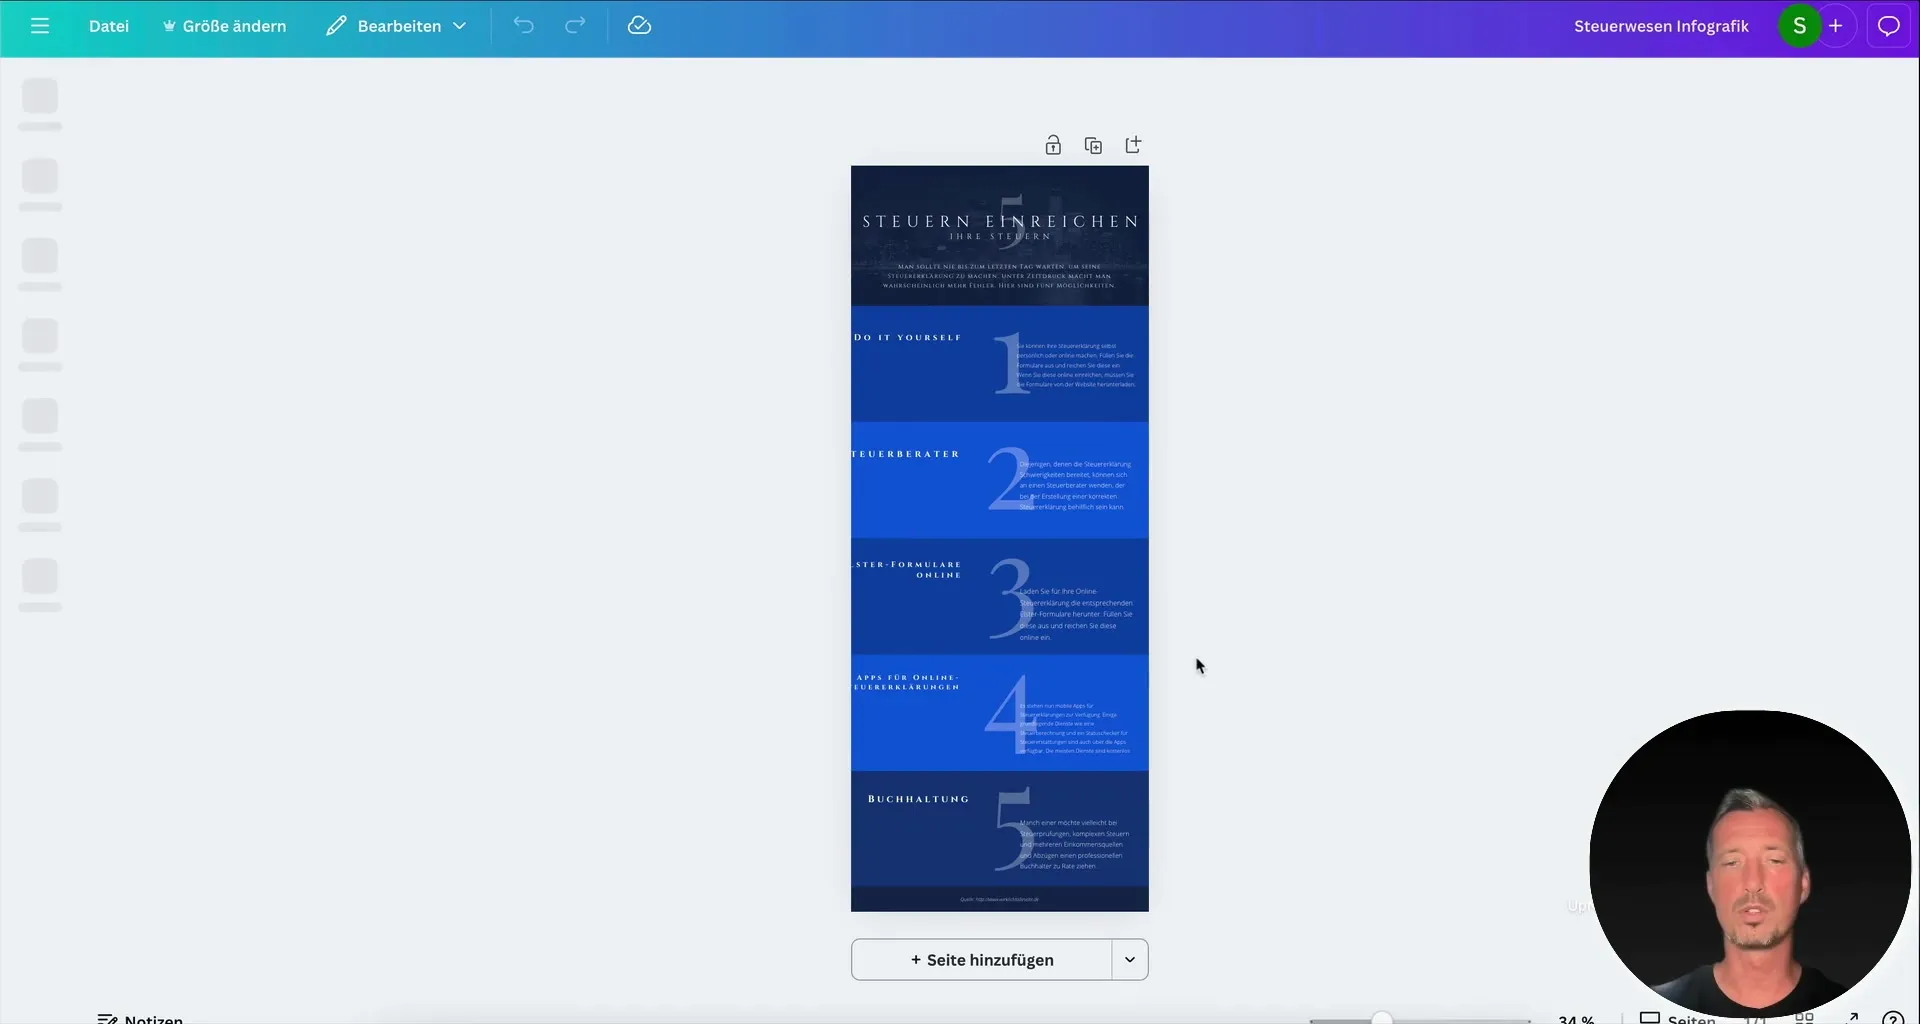Click the Größe ändern button

[224, 26]
